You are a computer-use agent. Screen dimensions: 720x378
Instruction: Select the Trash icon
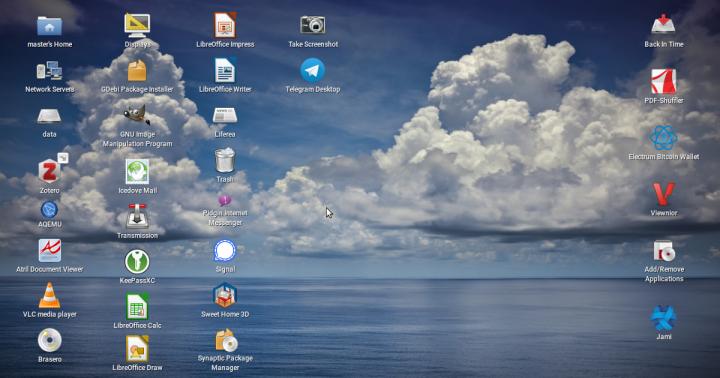point(225,160)
